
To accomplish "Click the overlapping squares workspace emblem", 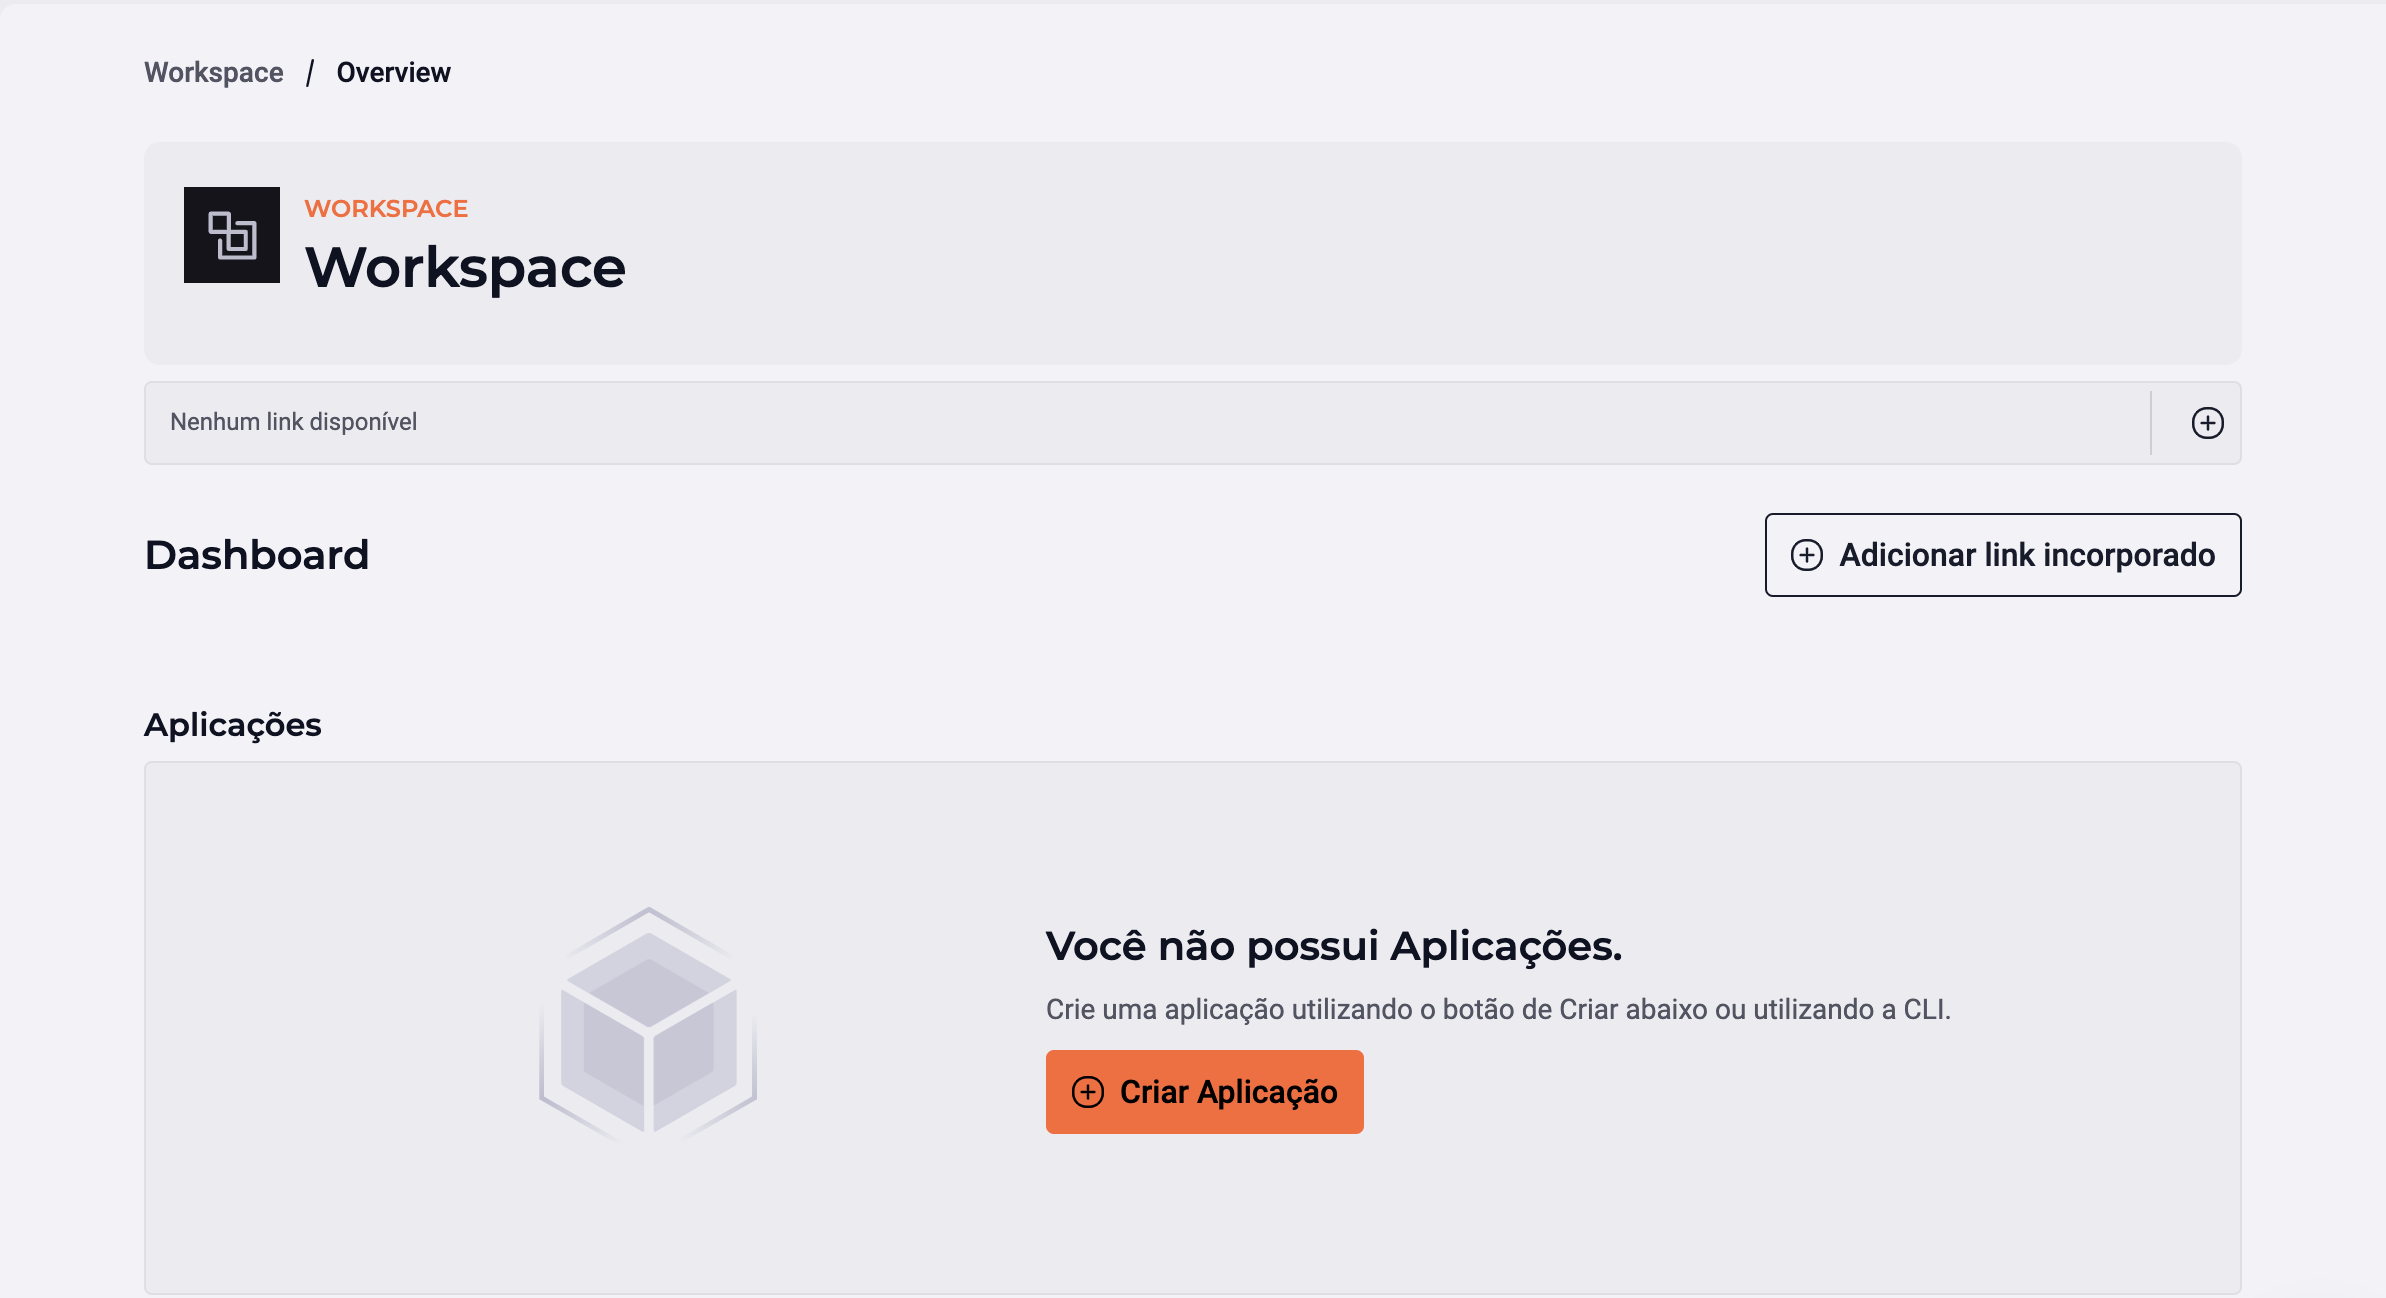I will pos(231,234).
